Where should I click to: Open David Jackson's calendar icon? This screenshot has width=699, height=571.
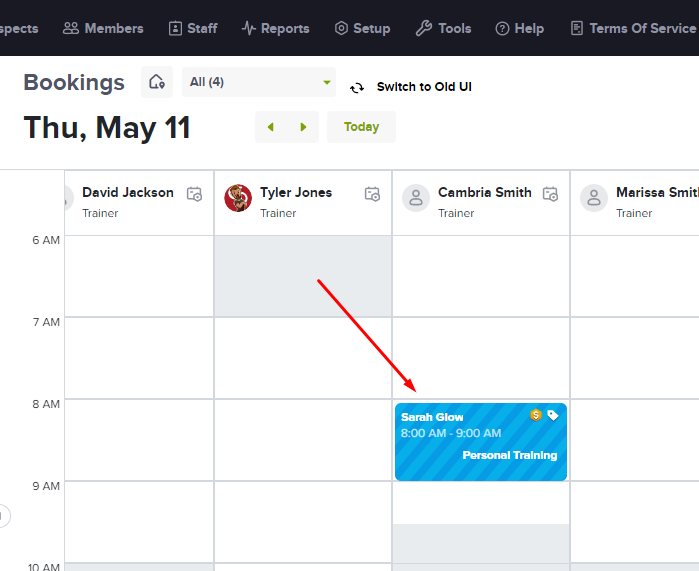pyautogui.click(x=194, y=194)
